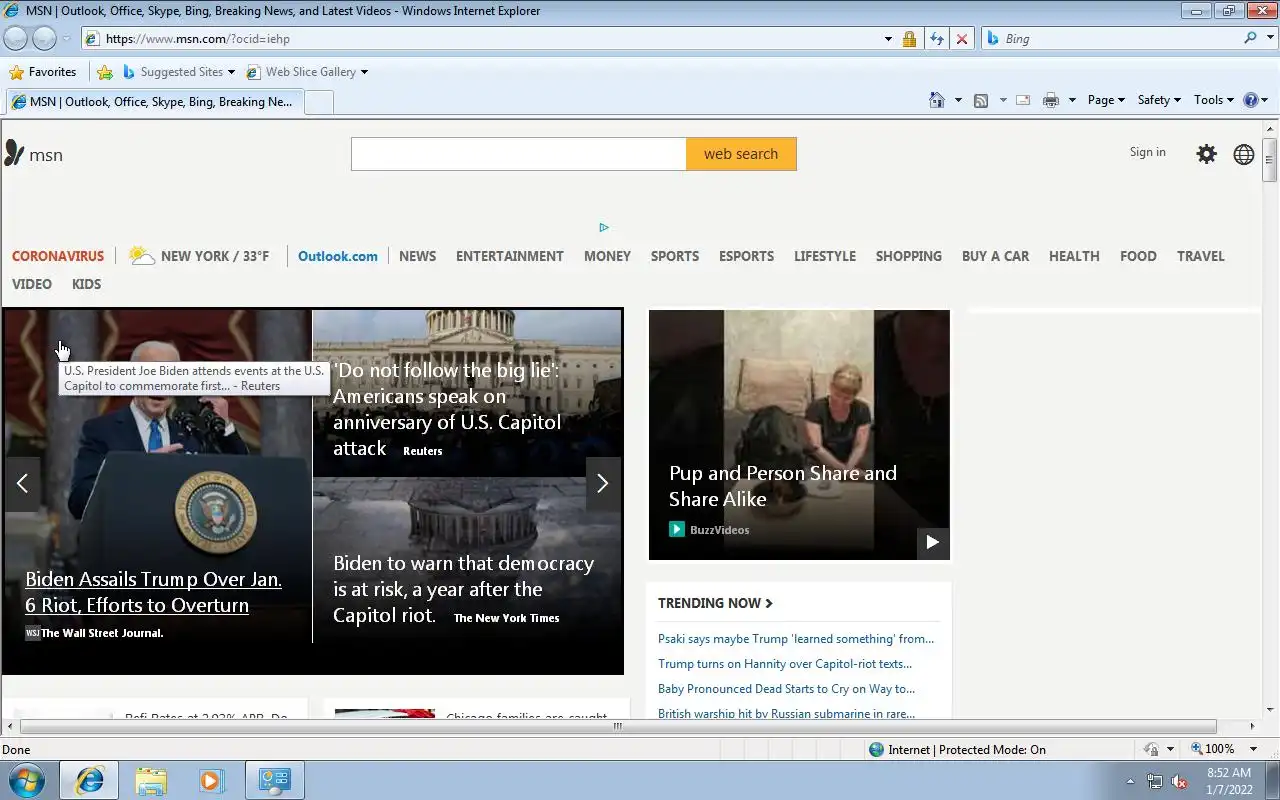
Task: Click the Refresh page icon
Action: pos(936,38)
